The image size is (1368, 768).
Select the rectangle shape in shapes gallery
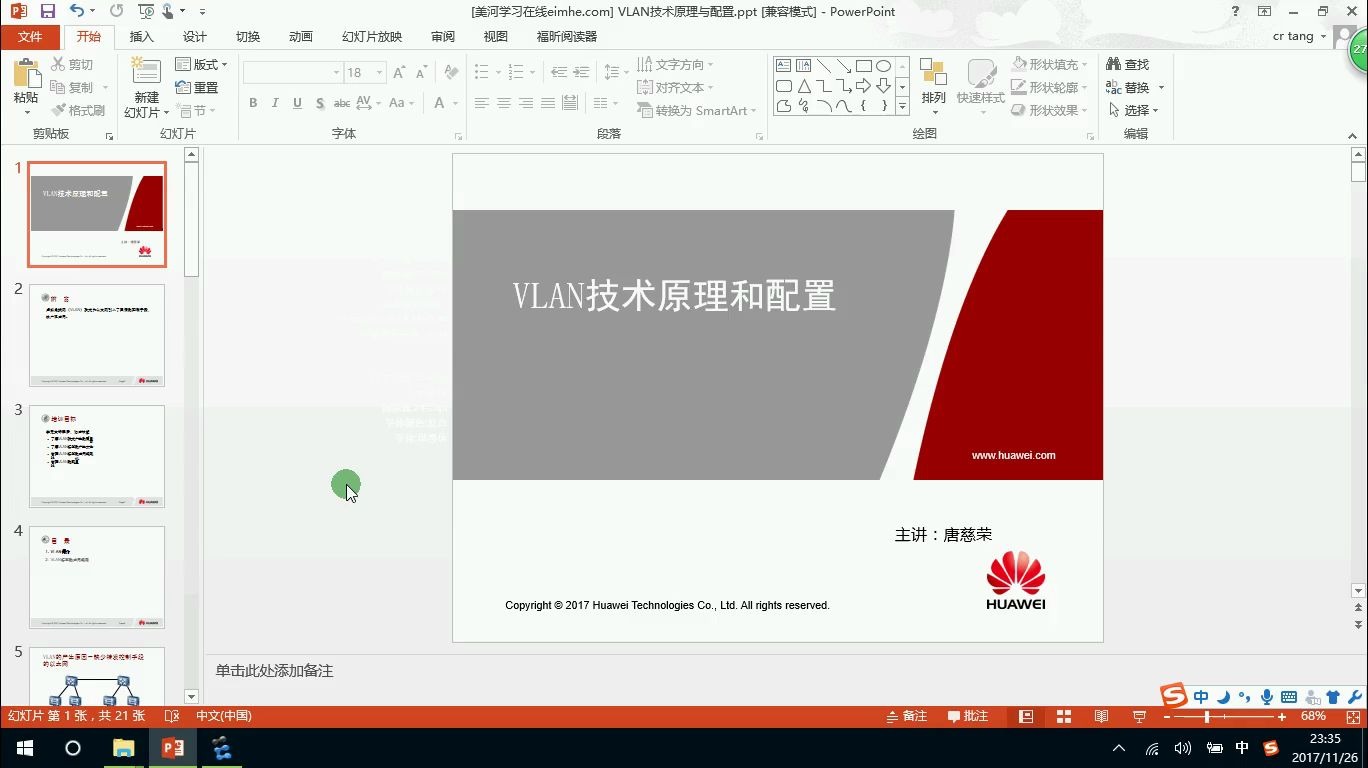[863, 66]
